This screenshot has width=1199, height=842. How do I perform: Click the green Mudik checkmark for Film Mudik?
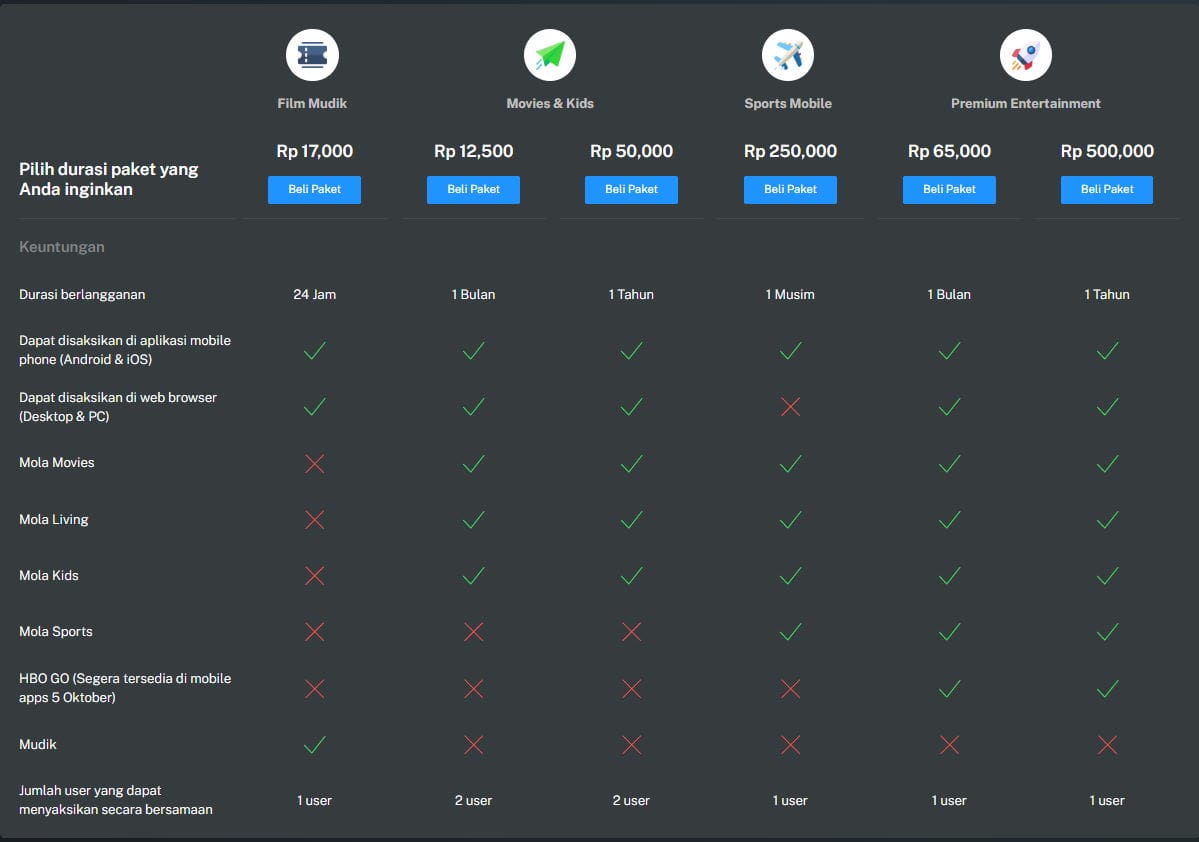(x=314, y=744)
